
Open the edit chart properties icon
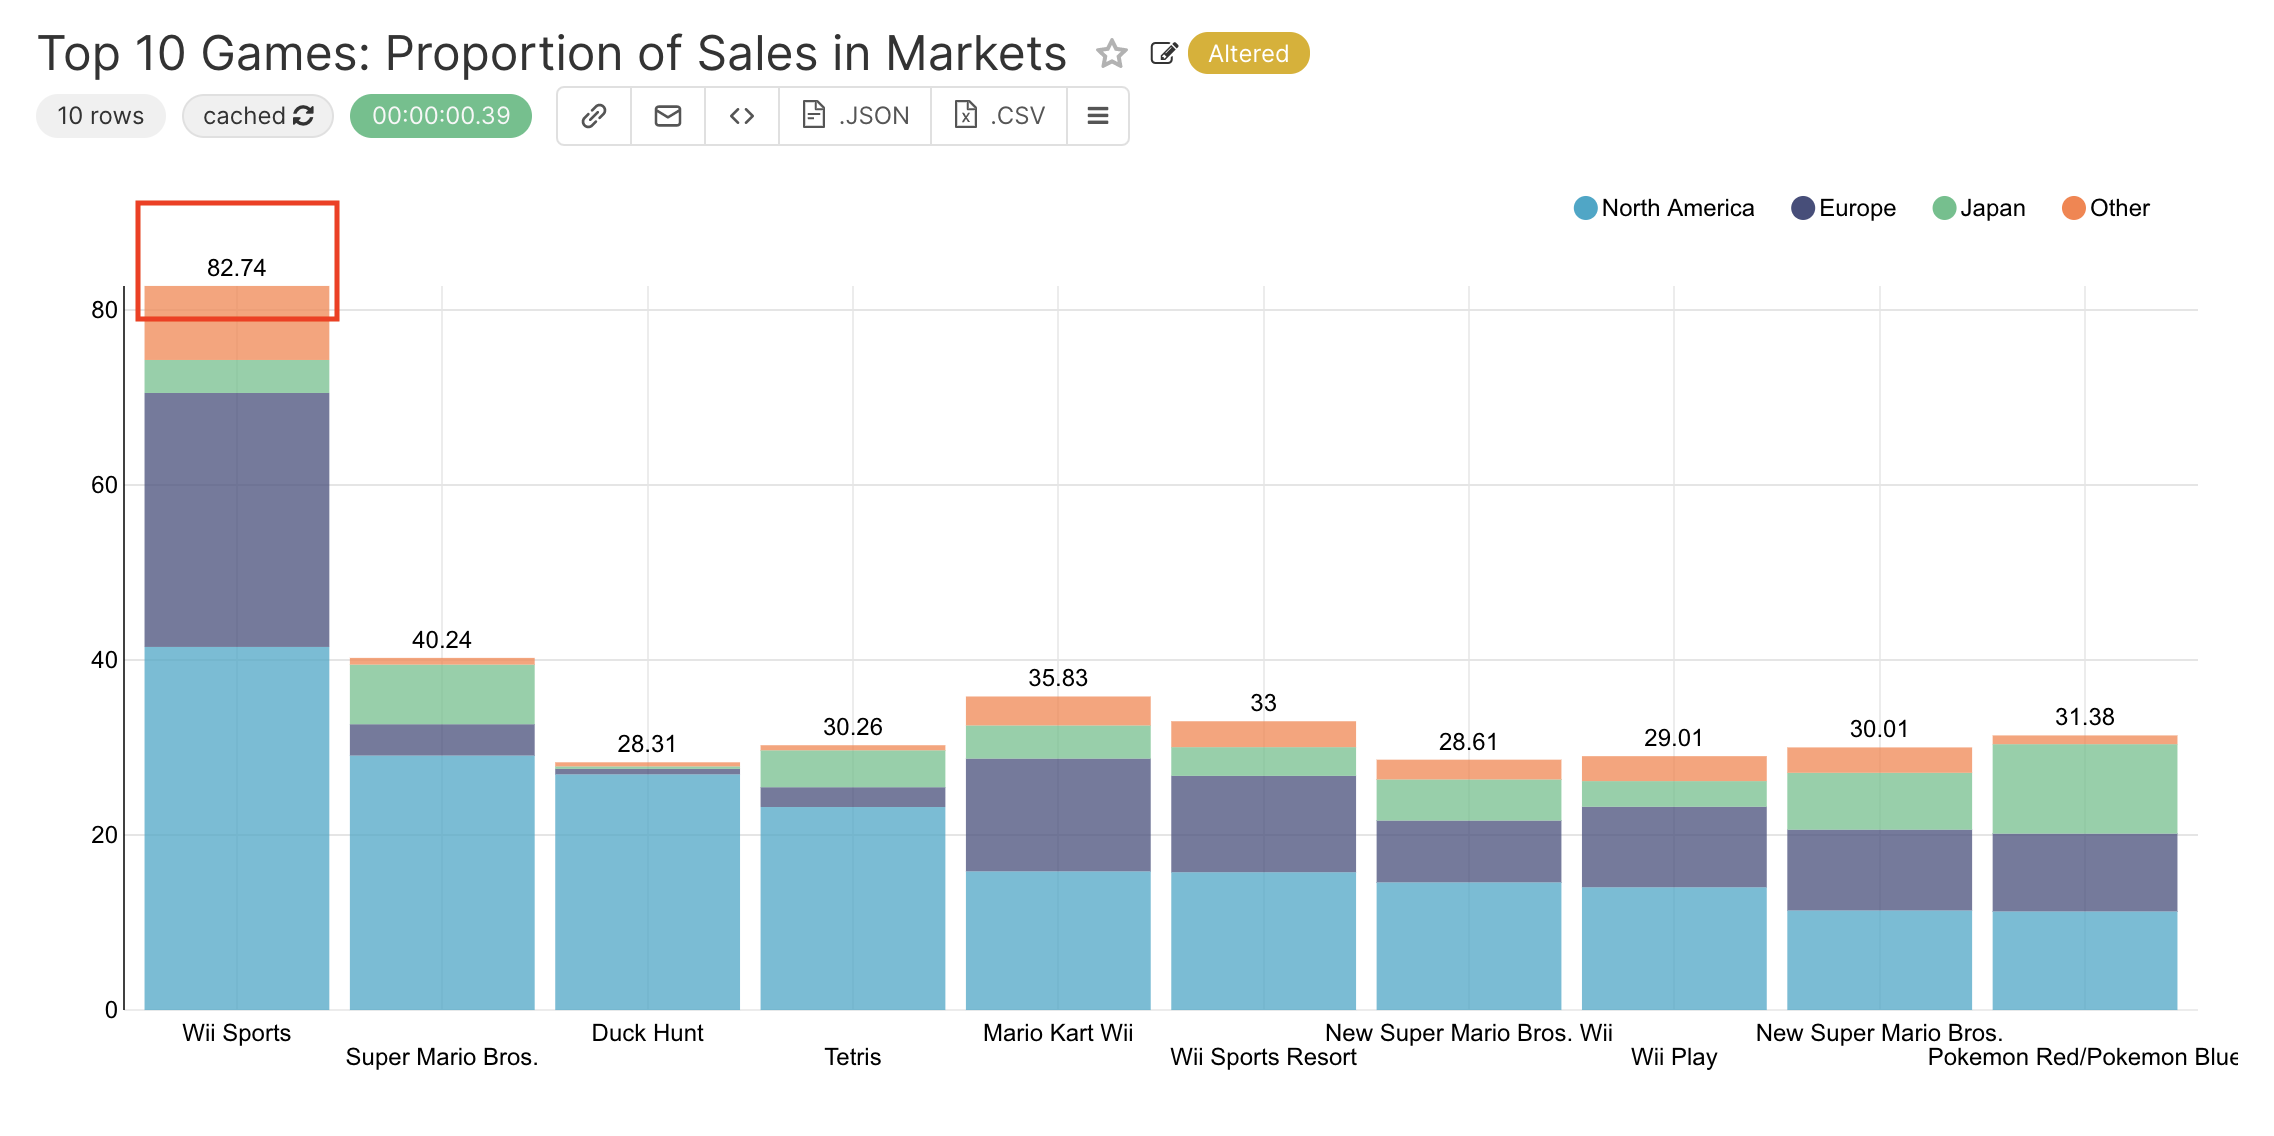[1164, 54]
